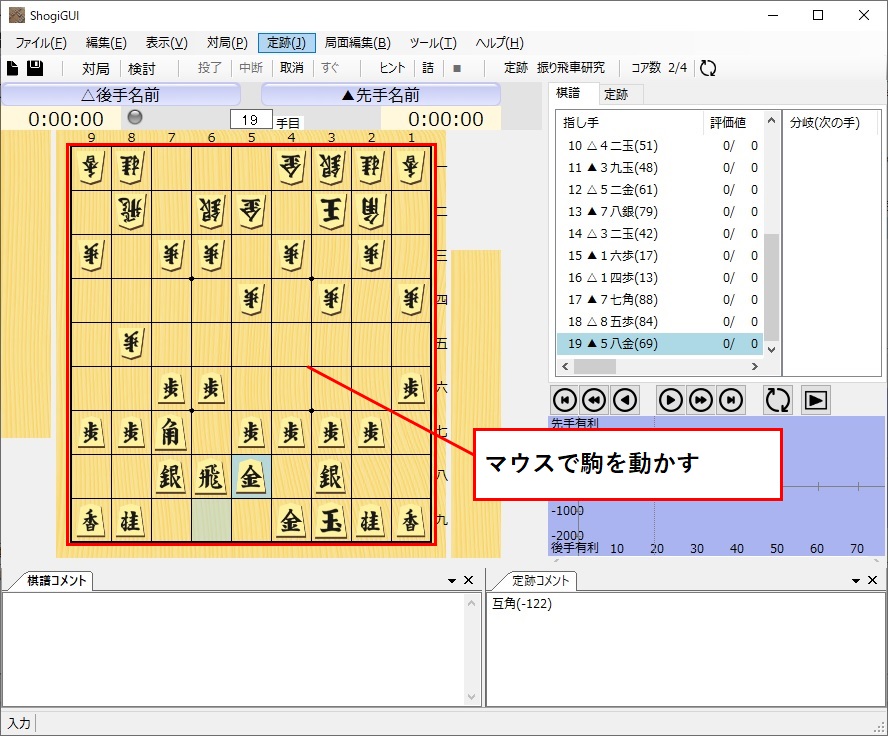The image size is (888, 736).
Task: Click move list scroll down arrow
Action: [771, 350]
